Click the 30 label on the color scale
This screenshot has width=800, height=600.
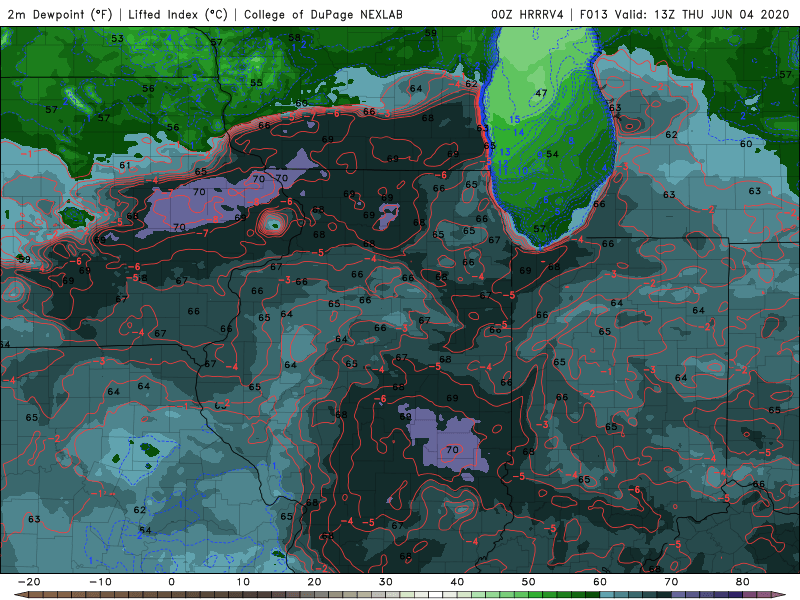[x=386, y=582]
